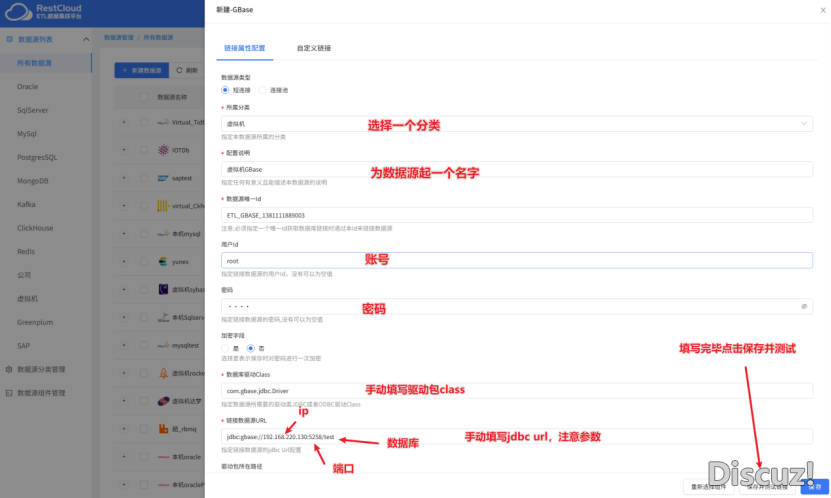Viewport: 831px width, 498px height.
Task: Select Oracle in the sidebar
Action: (28, 86)
